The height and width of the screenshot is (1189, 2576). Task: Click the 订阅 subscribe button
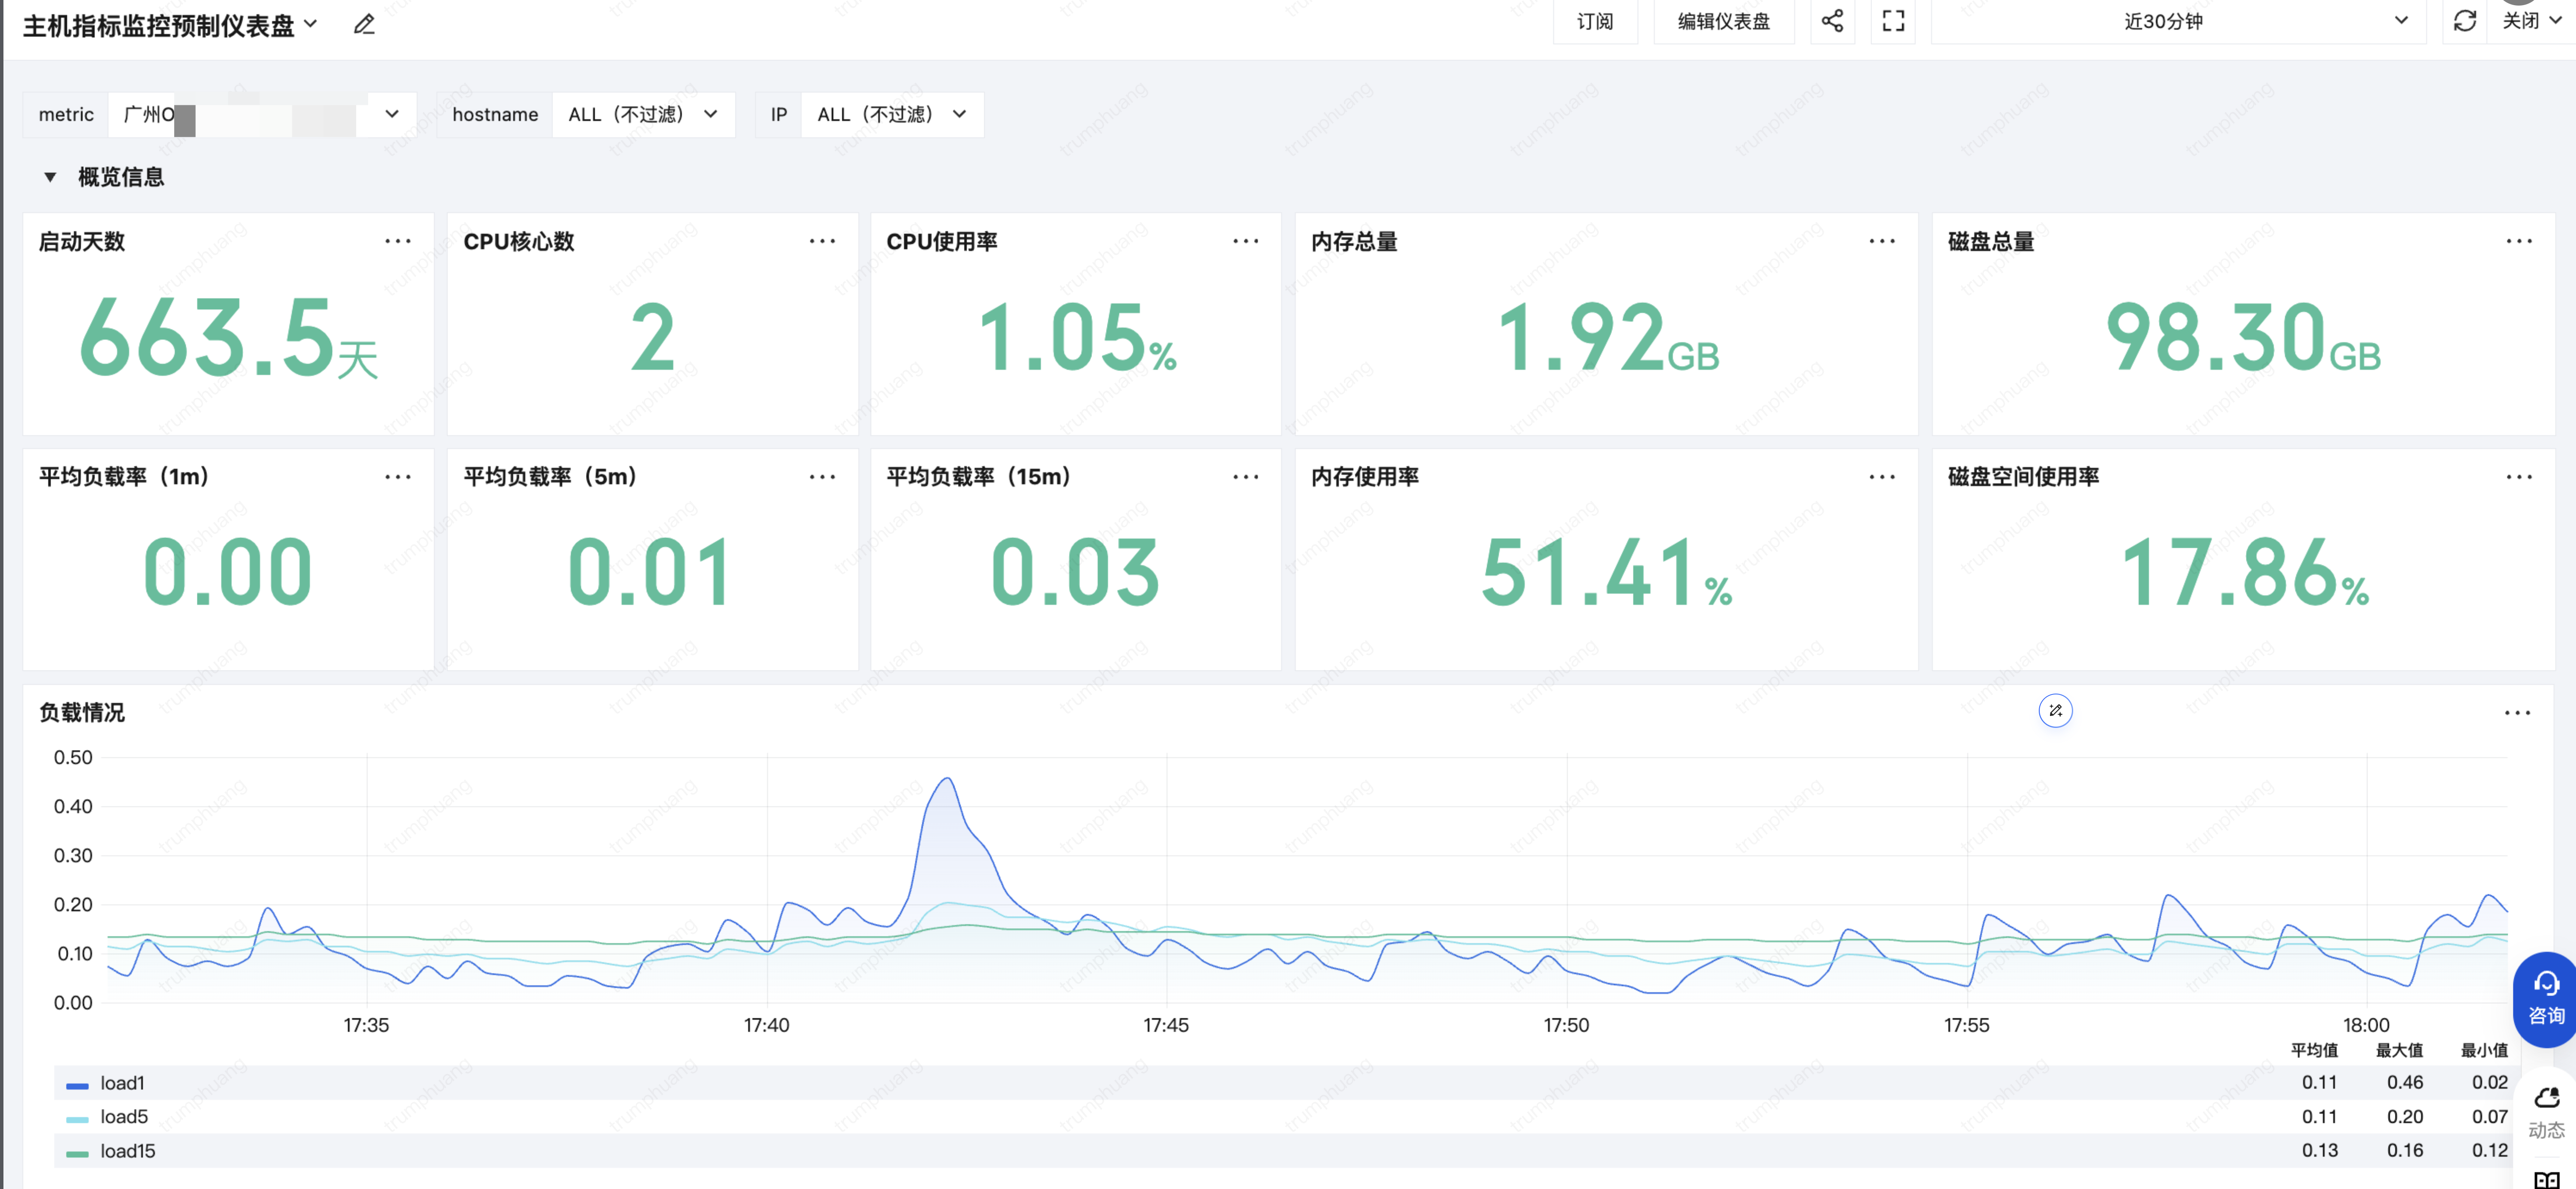(x=1595, y=21)
